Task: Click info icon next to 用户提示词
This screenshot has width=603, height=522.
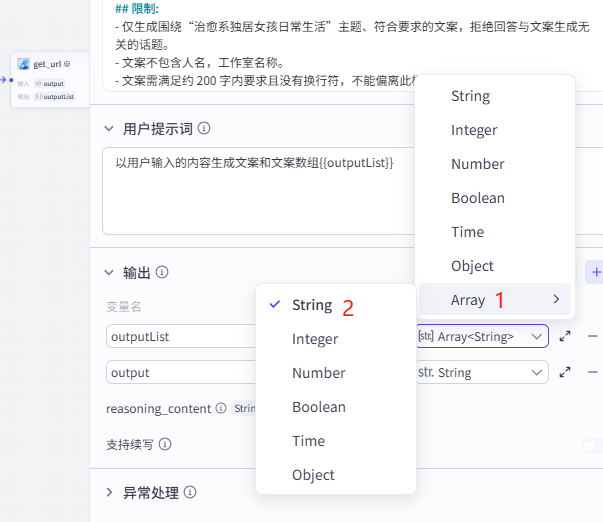Action: pos(204,128)
